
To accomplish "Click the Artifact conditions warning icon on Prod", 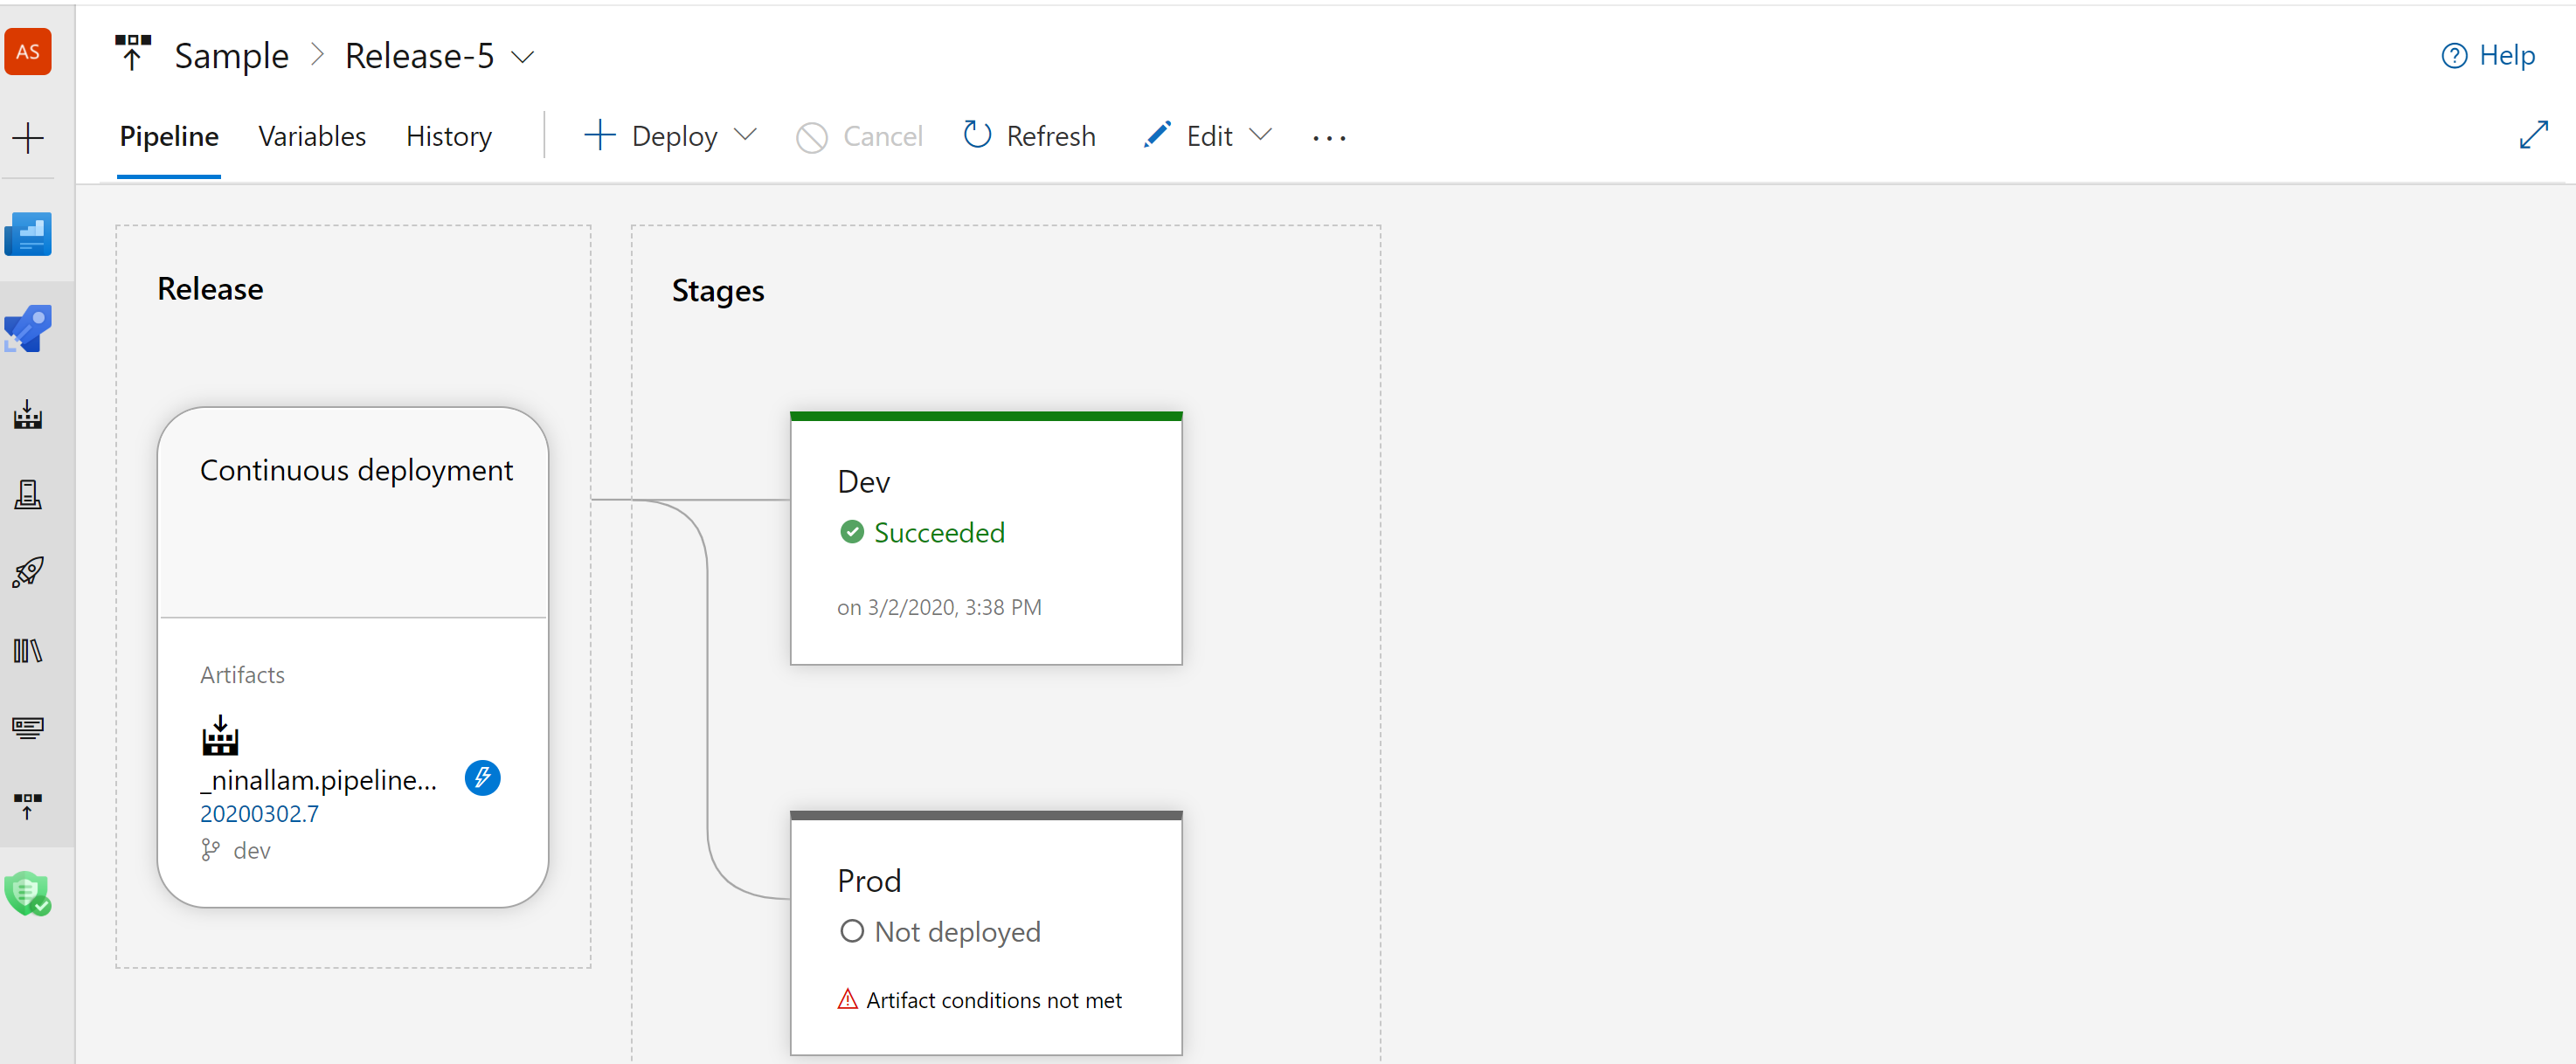I will (x=848, y=998).
